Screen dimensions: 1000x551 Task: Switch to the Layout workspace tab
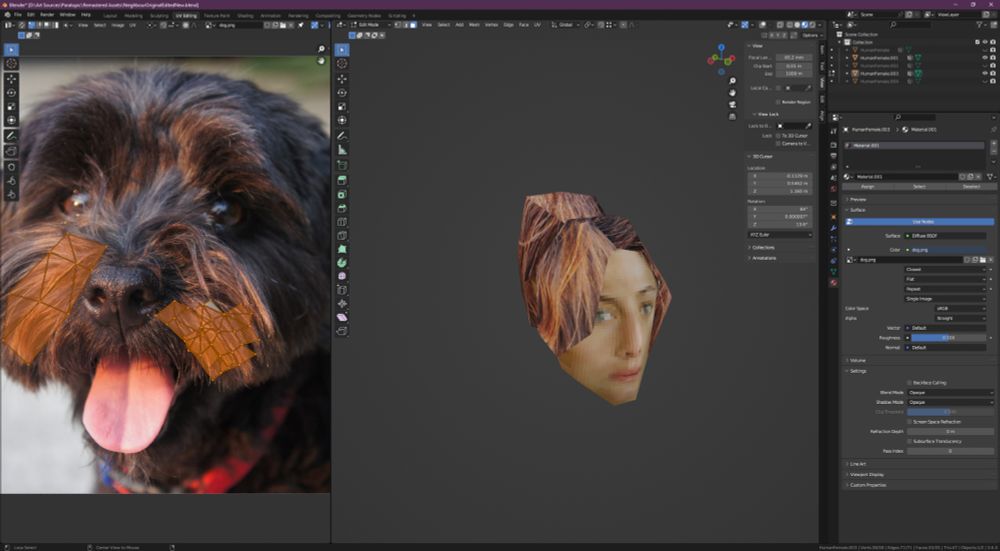point(110,15)
